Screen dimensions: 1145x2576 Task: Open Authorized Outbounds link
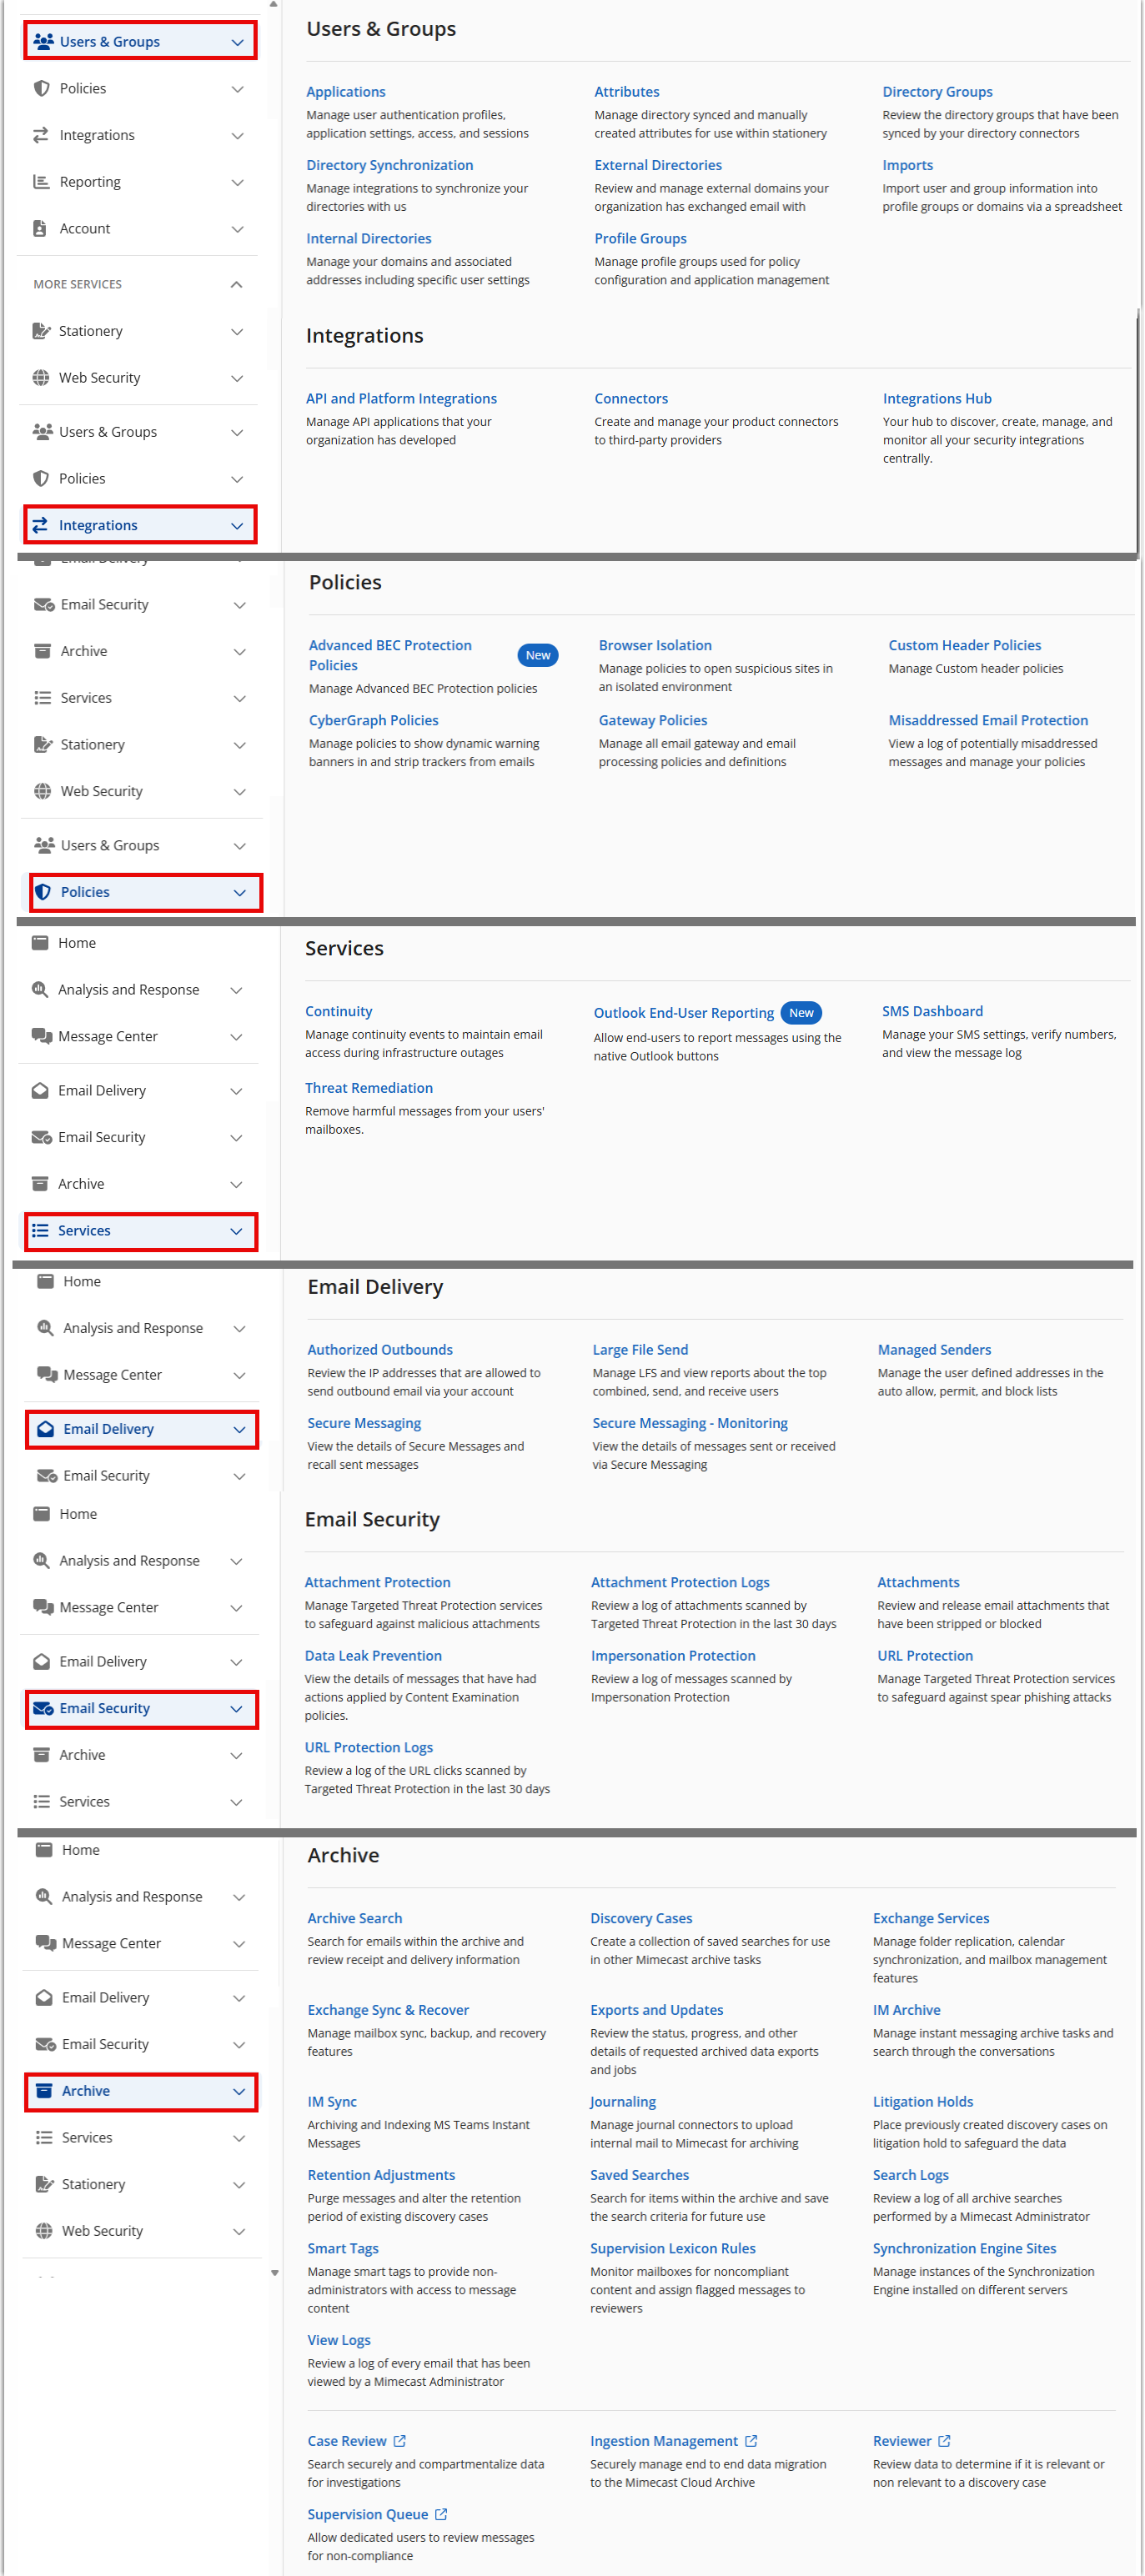(381, 1350)
